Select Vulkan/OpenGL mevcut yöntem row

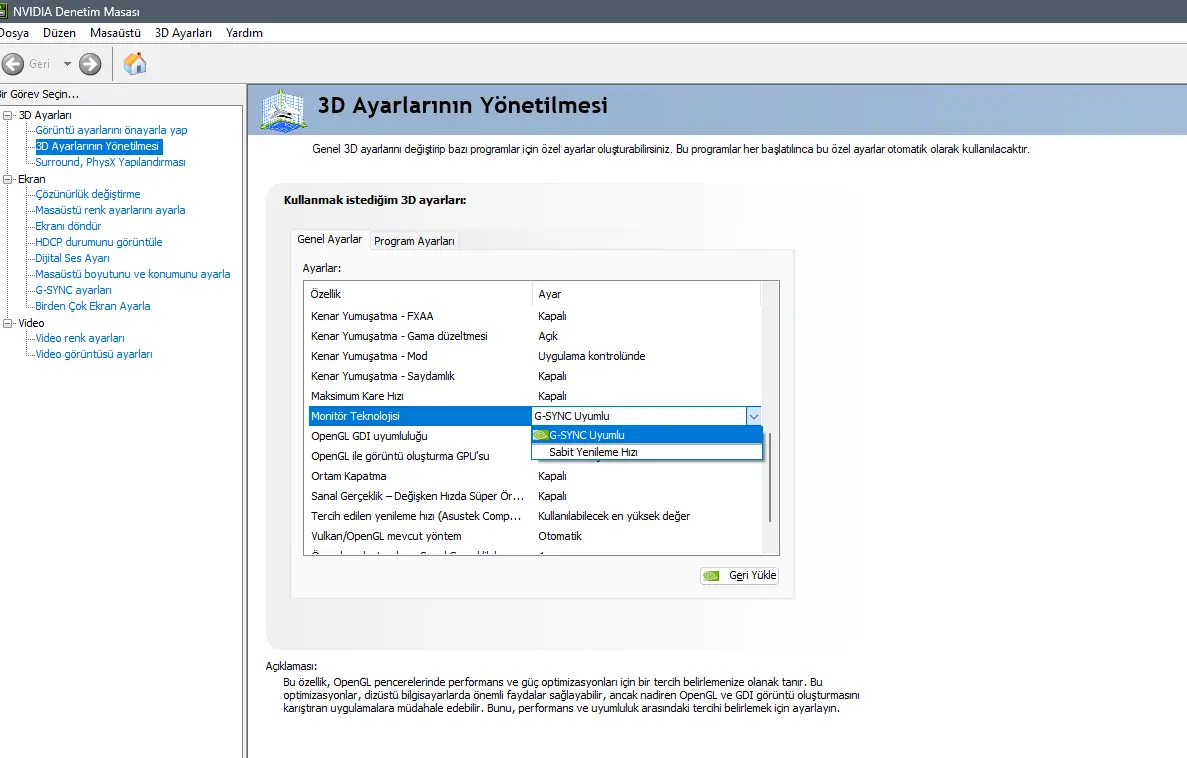coord(534,536)
